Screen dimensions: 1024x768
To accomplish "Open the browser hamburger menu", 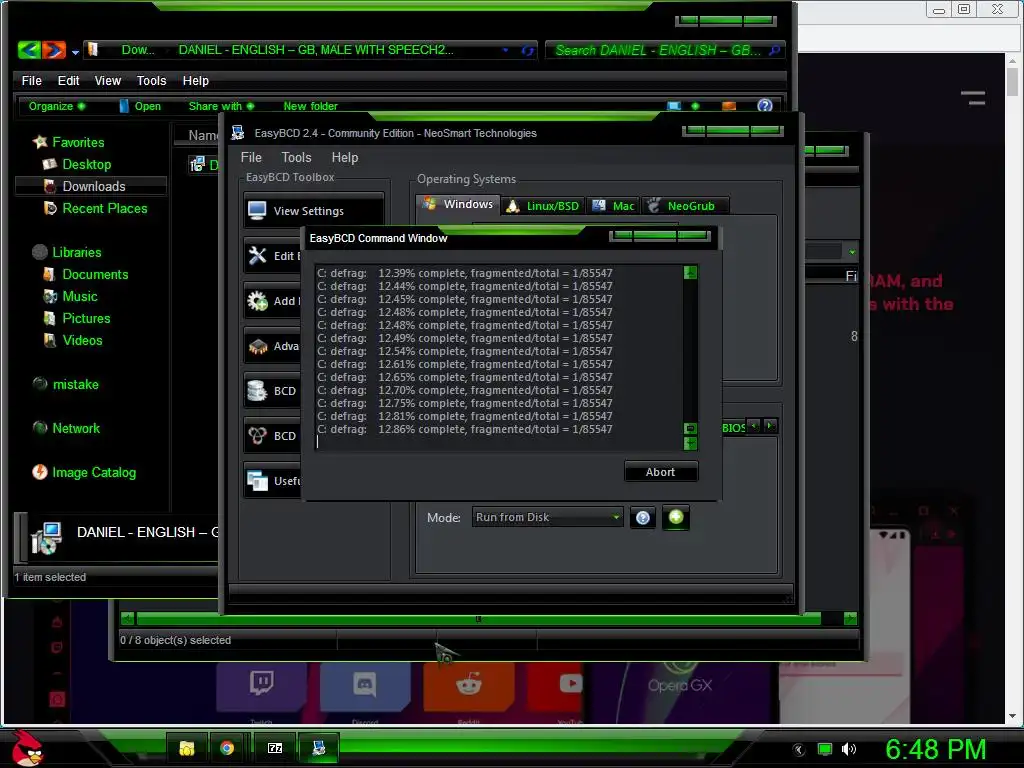I will [972, 98].
